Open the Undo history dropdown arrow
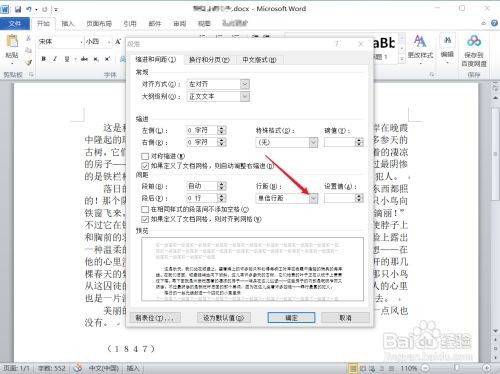The image size is (500, 374). [36, 10]
